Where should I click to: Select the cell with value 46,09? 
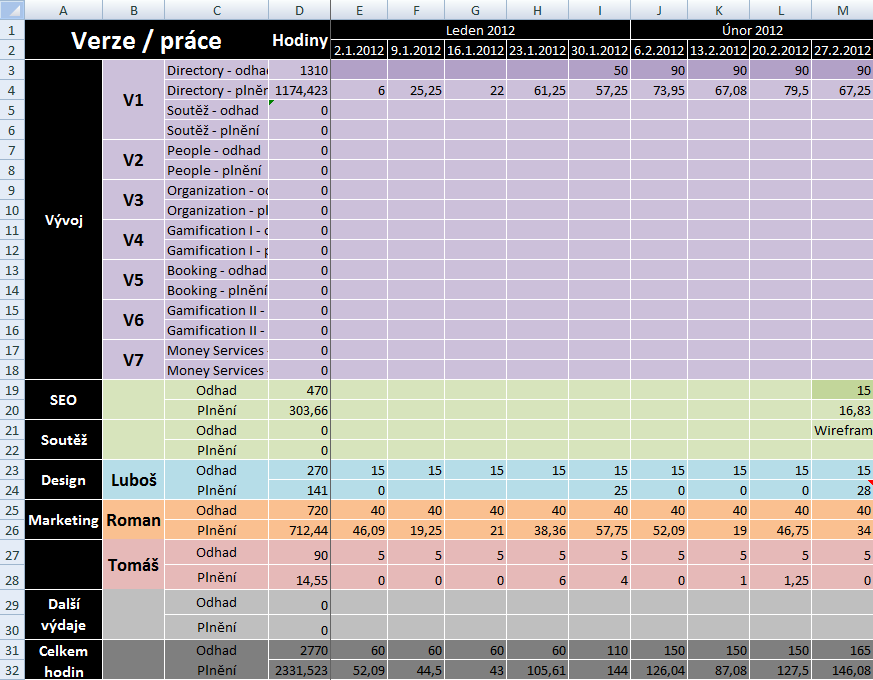pyautogui.click(x=359, y=530)
